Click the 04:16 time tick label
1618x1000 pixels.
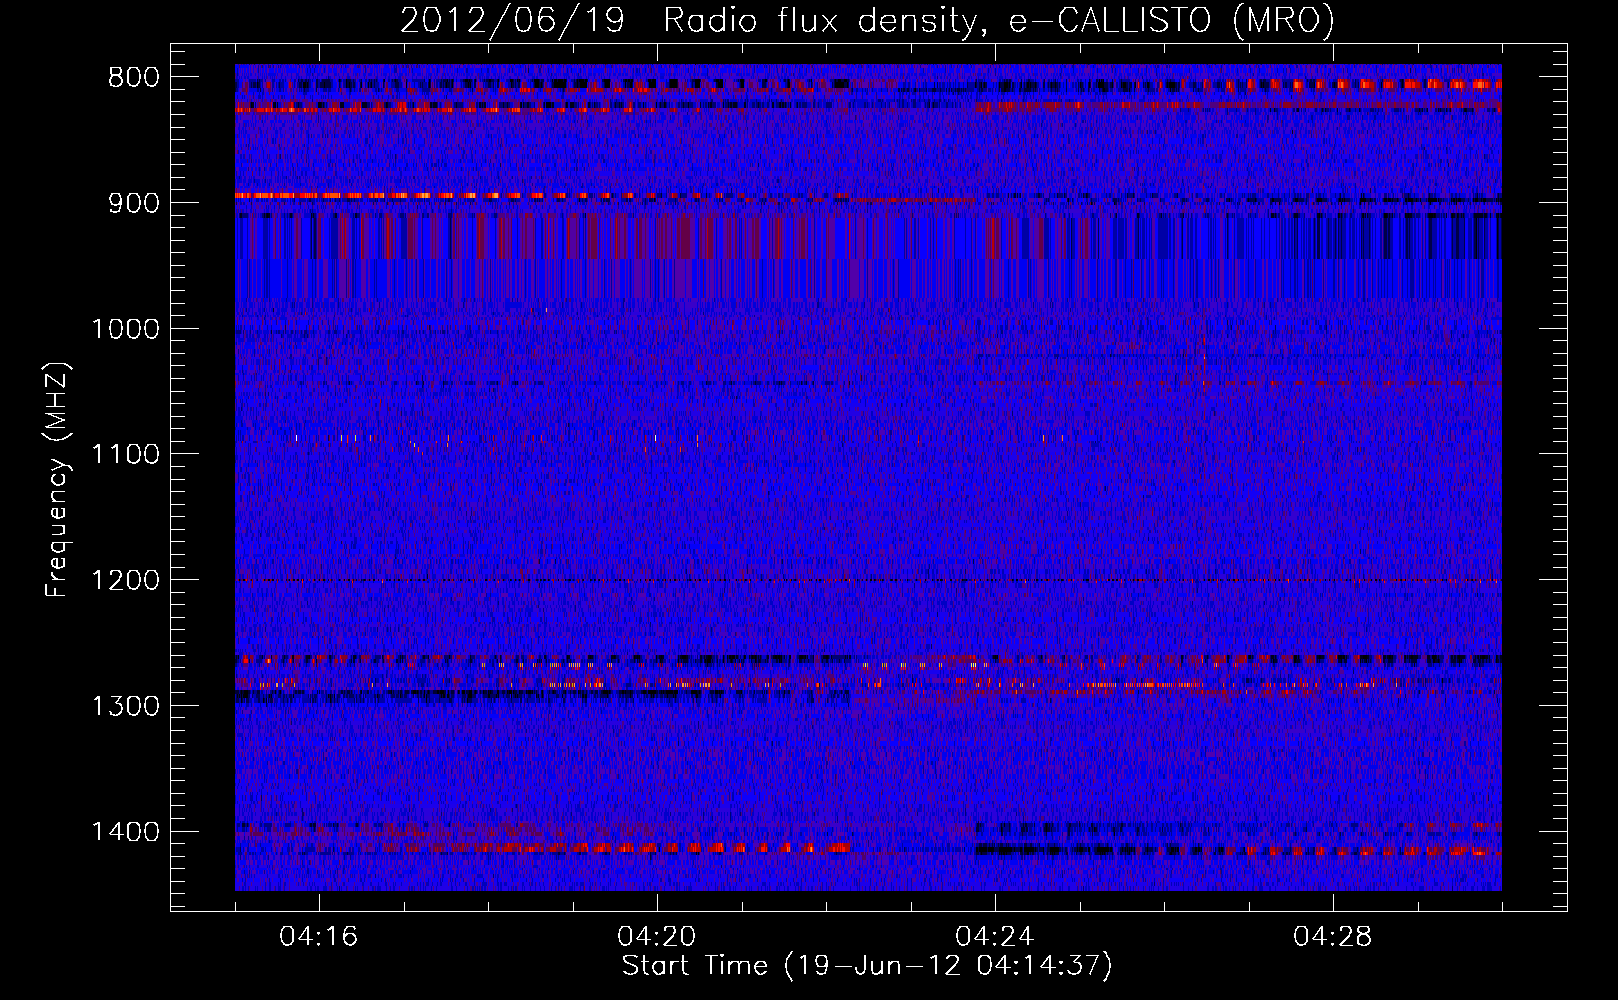tap(319, 937)
